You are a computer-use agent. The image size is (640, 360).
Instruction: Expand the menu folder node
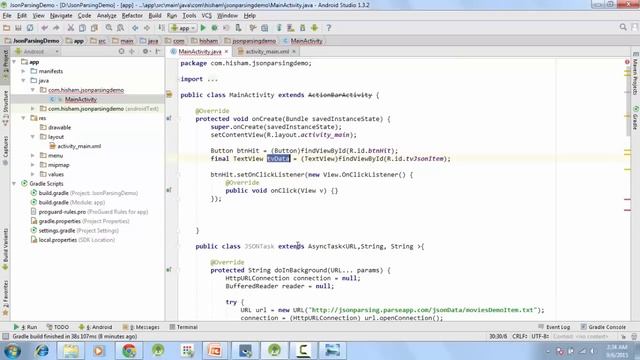[x=33, y=156]
